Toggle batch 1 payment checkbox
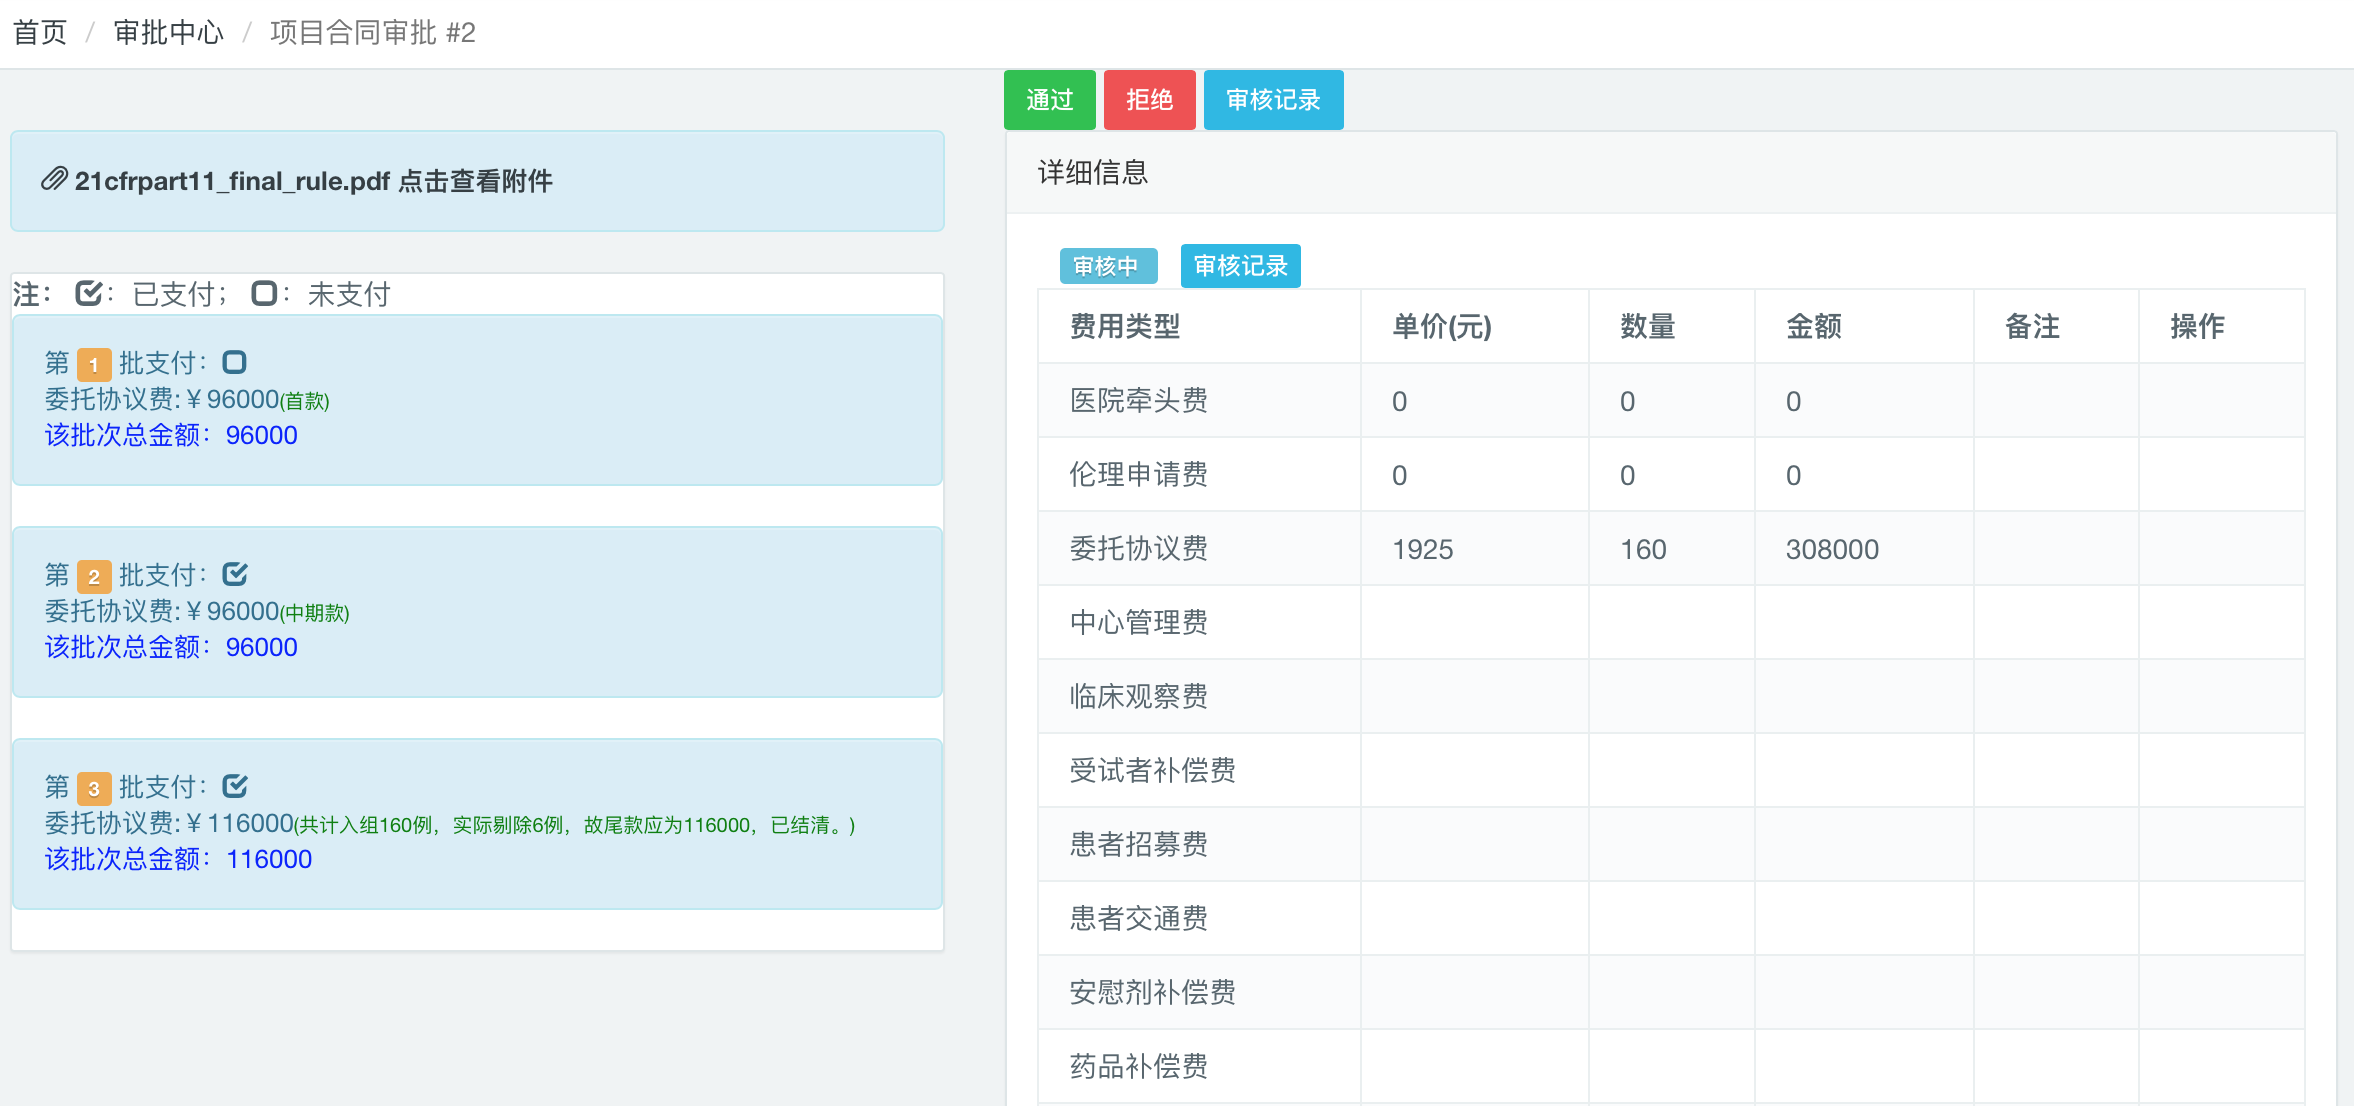Viewport: 2354px width, 1106px height. (x=235, y=362)
